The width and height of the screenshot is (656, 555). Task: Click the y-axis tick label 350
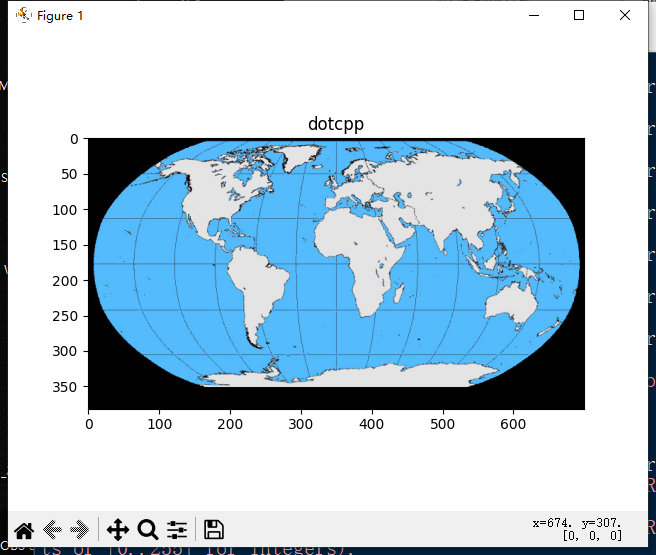[65, 387]
